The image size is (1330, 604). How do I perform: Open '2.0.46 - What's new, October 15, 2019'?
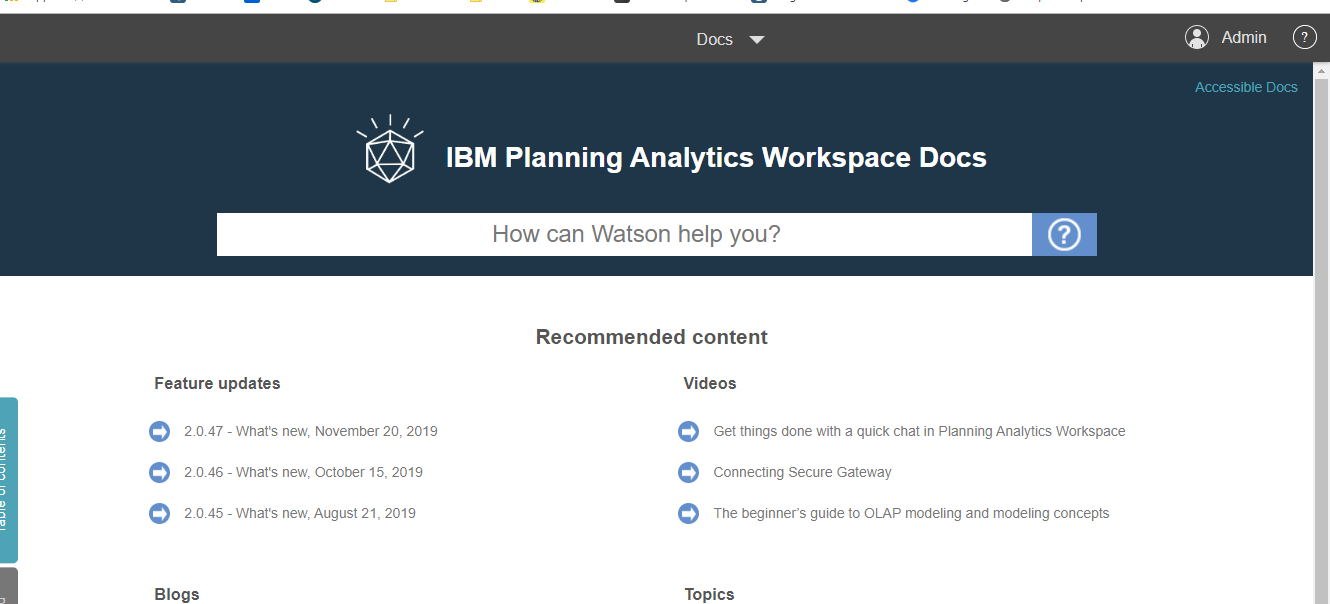(303, 472)
